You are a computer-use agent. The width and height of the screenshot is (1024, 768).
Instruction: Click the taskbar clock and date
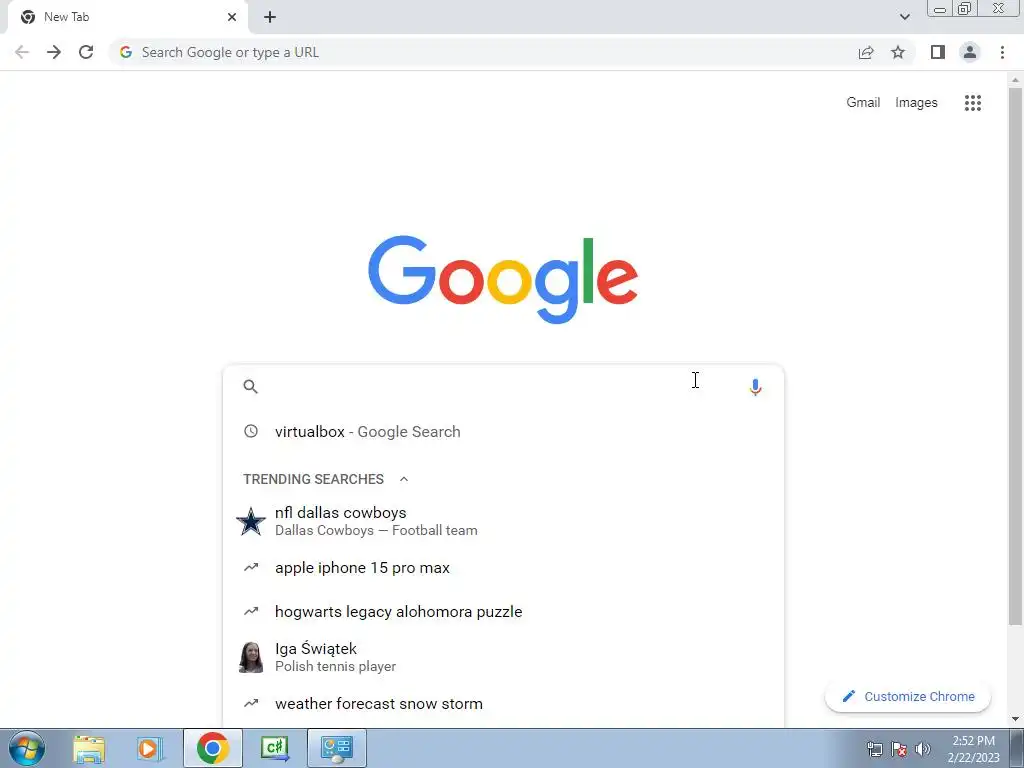(x=973, y=749)
